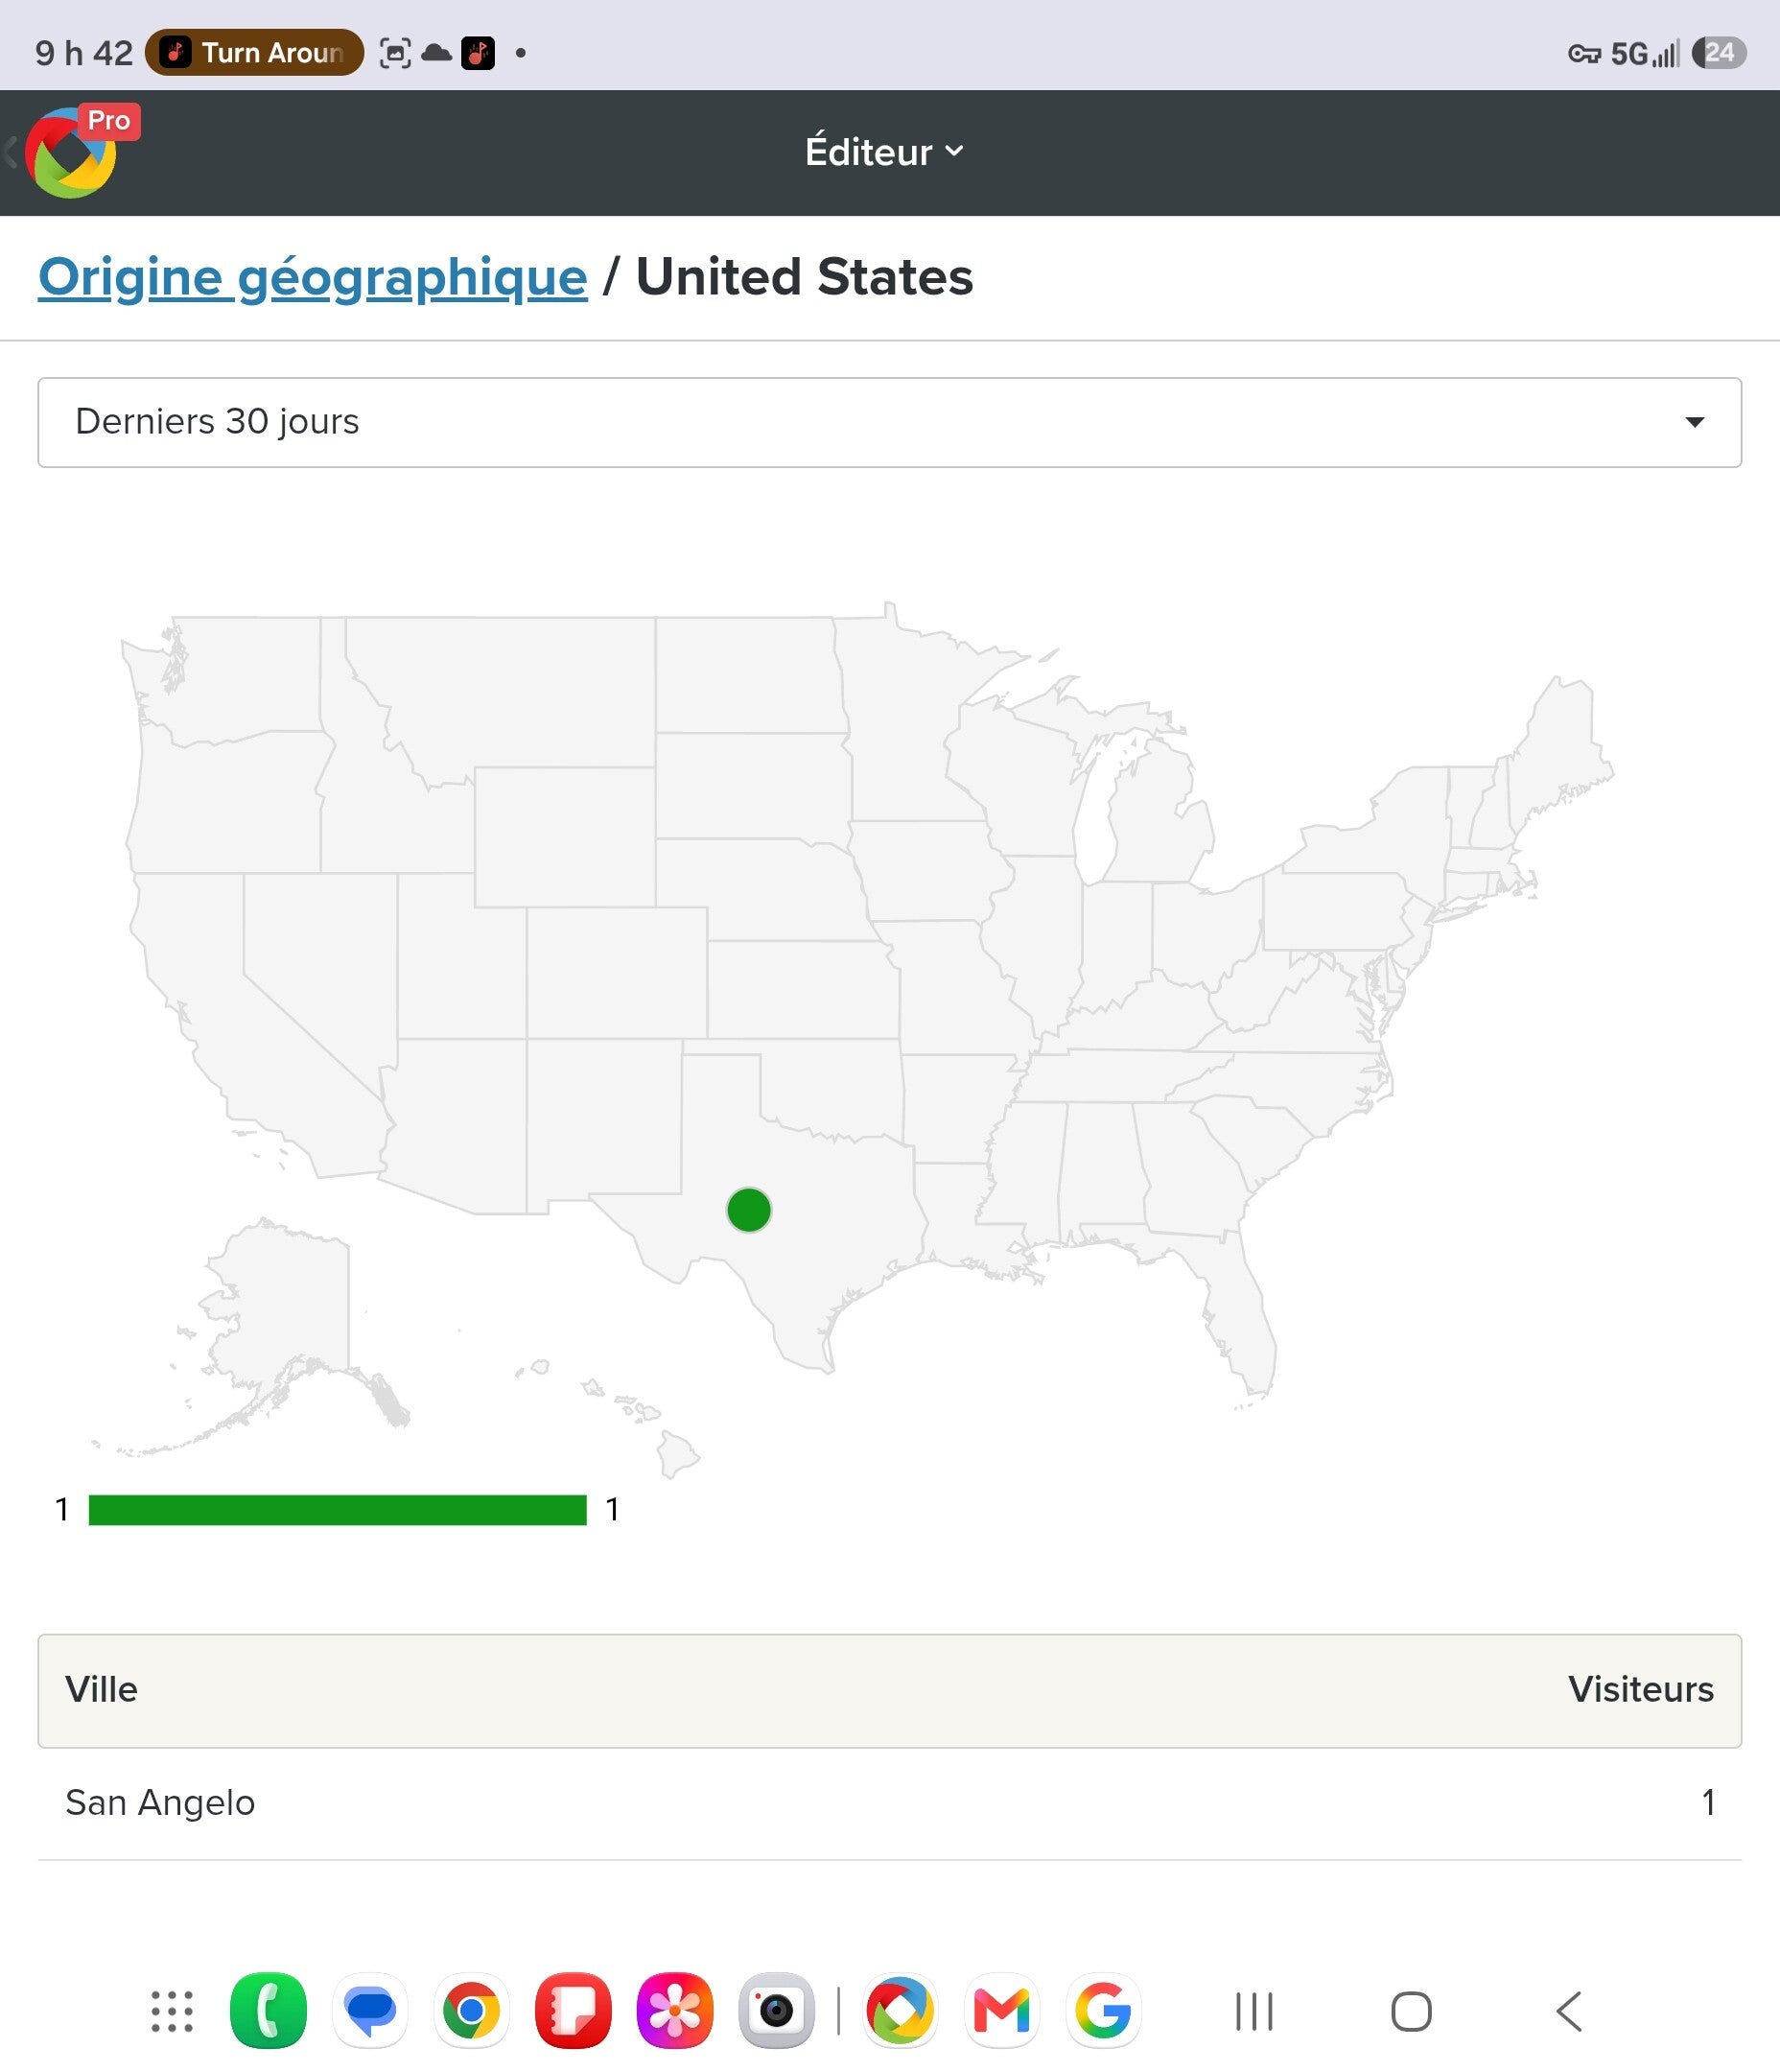The height and width of the screenshot is (2072, 1780).
Task: Select the San Angelo table row
Action: click(889, 1803)
